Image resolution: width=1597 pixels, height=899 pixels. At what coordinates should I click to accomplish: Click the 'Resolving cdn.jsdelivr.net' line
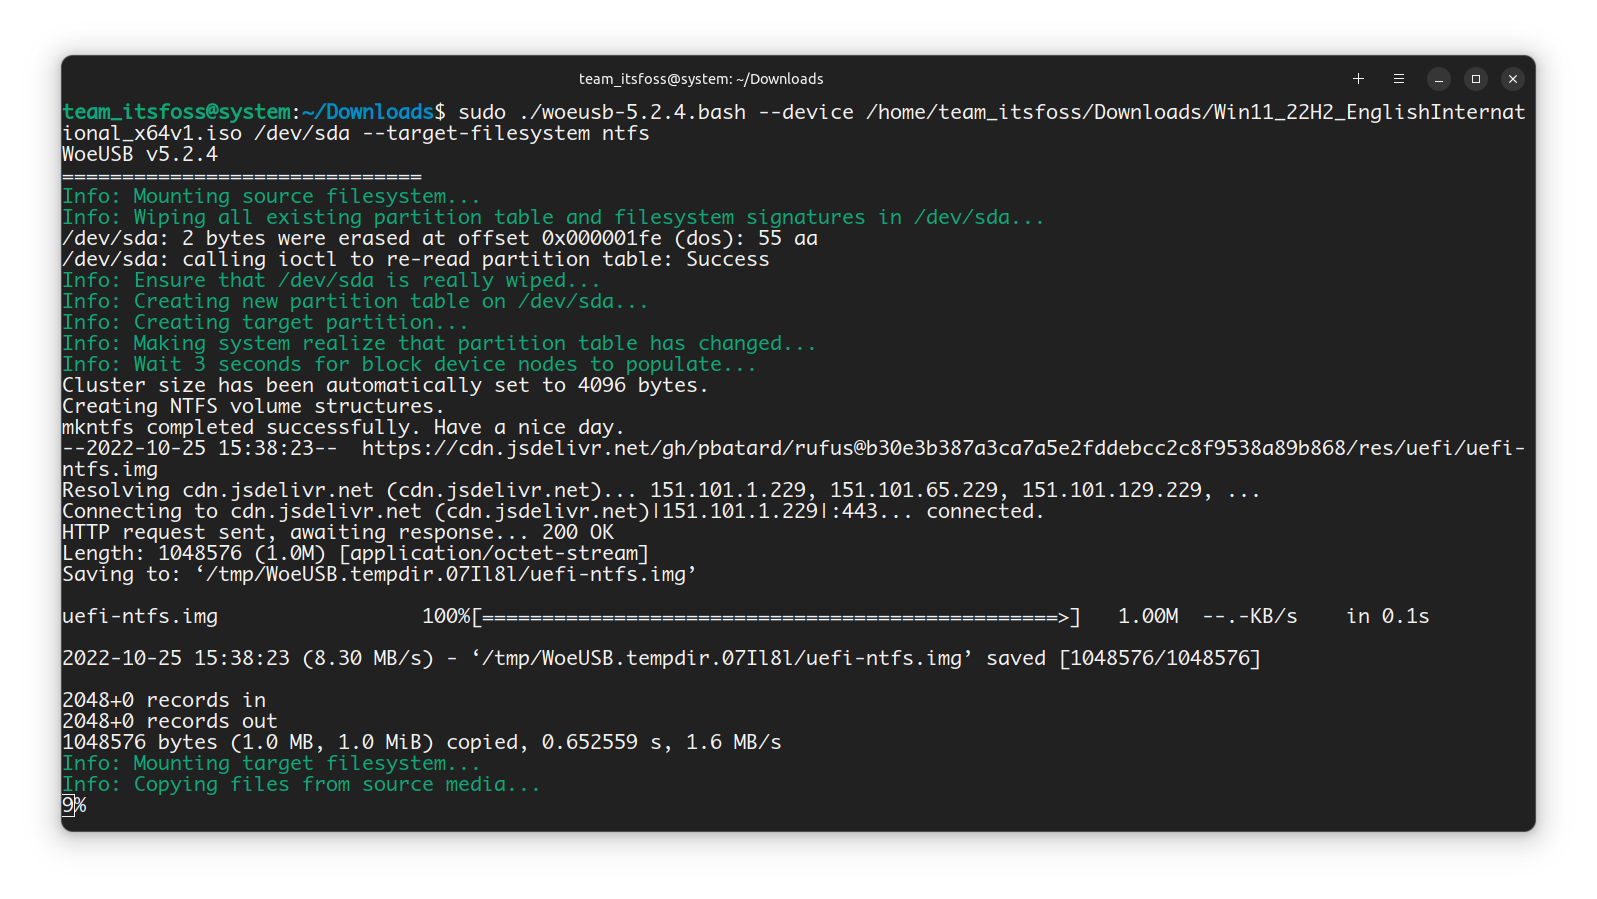click(661, 490)
